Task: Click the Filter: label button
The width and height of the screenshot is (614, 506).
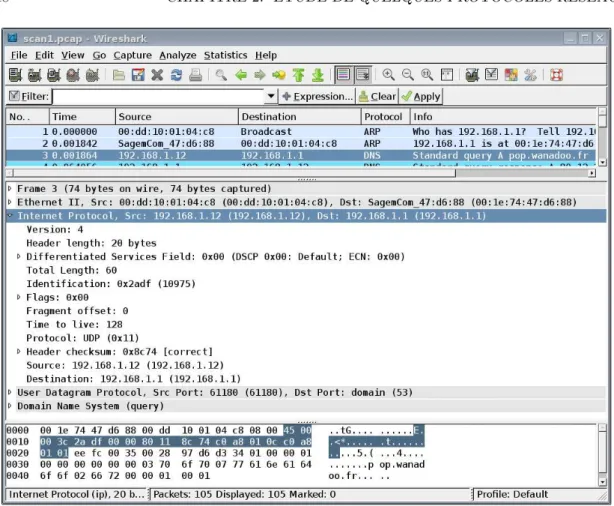Action: [29, 96]
